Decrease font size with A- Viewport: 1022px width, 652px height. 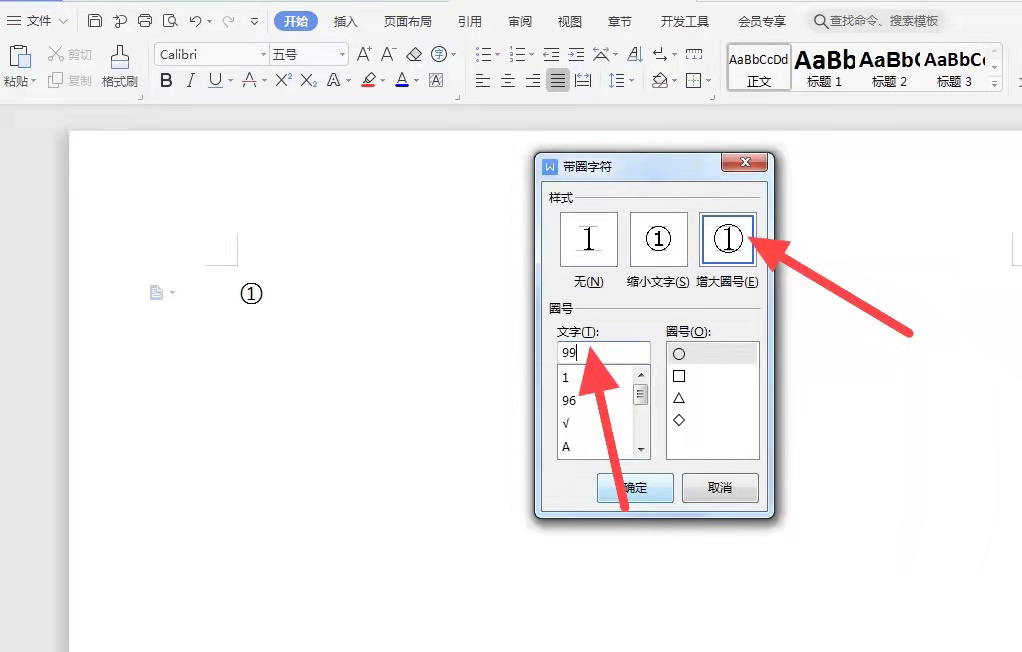(388, 54)
